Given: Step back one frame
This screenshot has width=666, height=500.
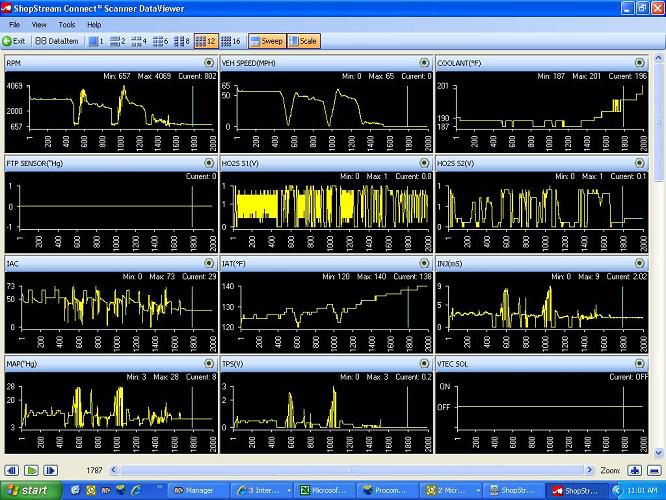Looking at the screenshot, I should [11, 470].
